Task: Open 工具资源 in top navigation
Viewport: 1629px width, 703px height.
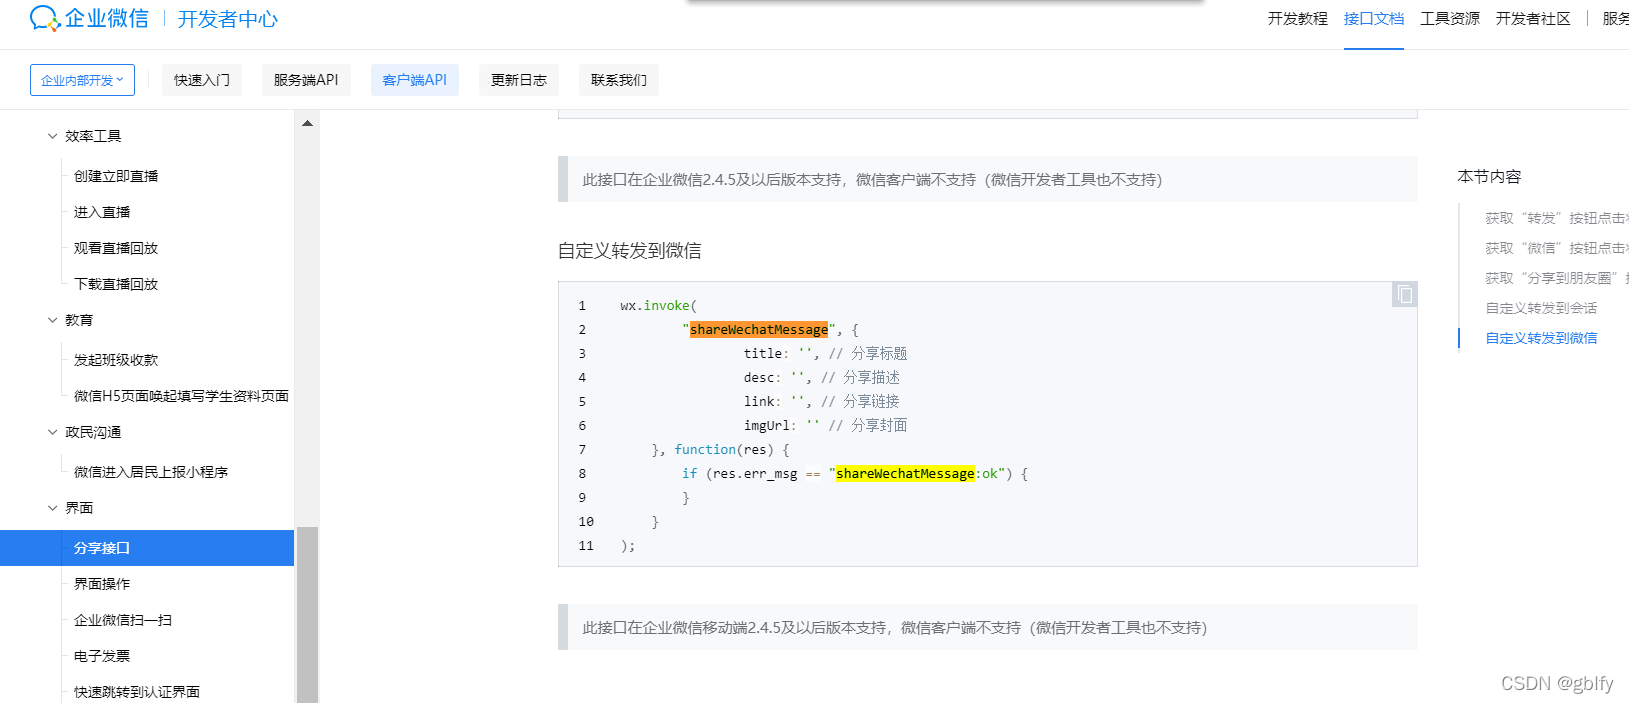Action: pos(1450,19)
